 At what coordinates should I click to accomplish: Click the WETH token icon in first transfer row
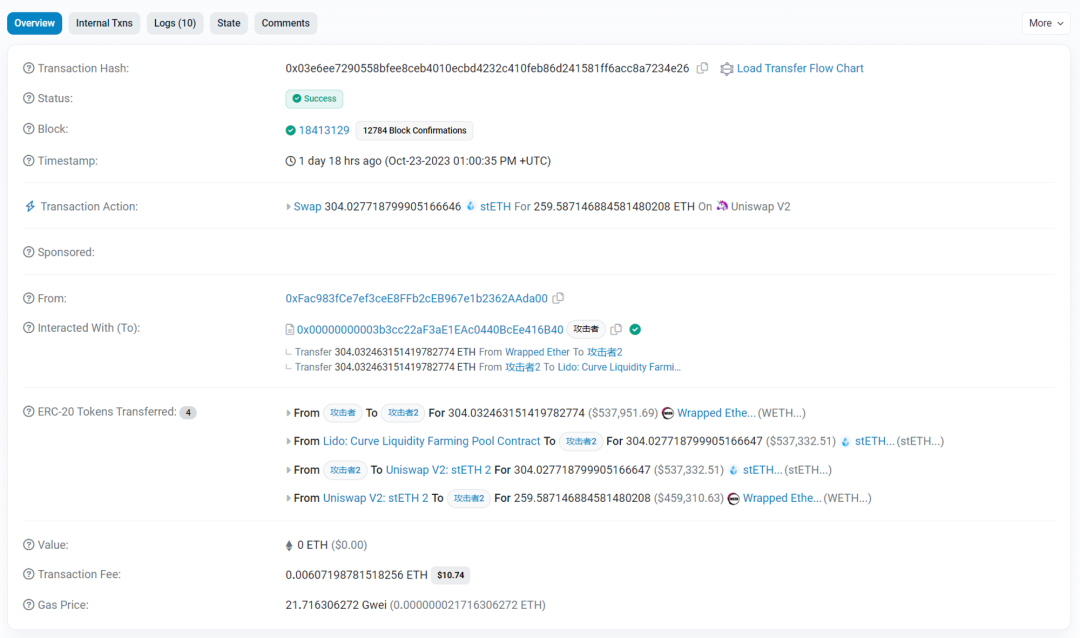click(667, 413)
